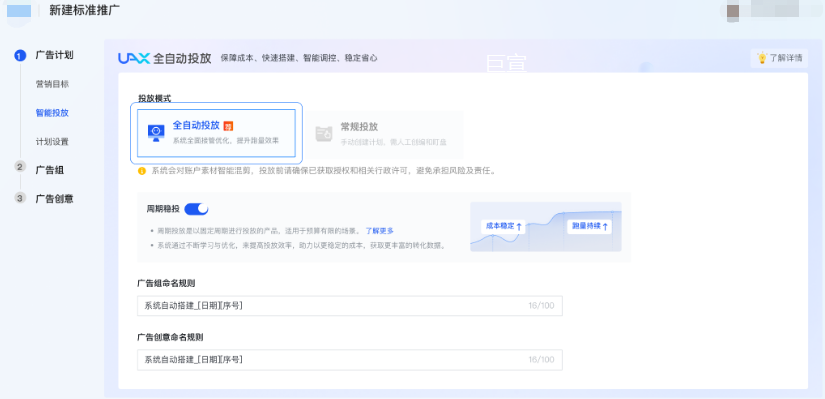Click the user avatar at top right

[733, 11]
